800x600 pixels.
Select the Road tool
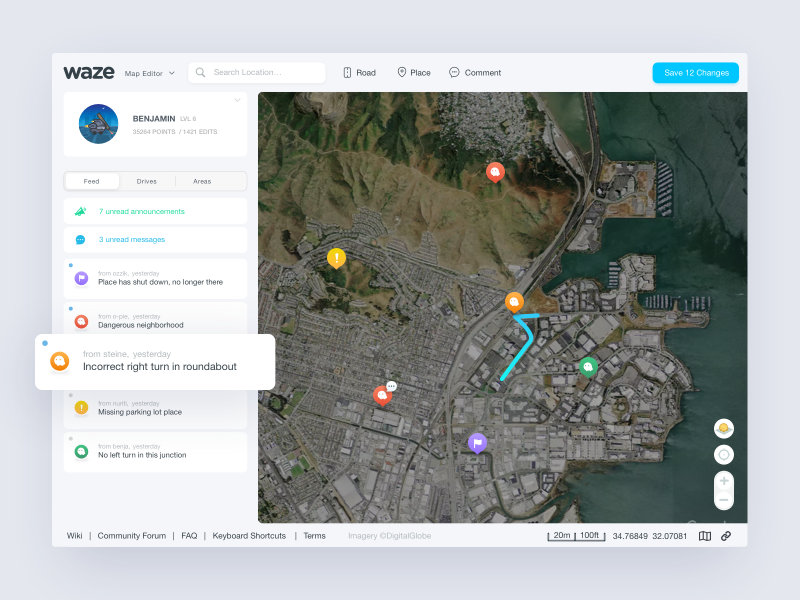(x=359, y=72)
